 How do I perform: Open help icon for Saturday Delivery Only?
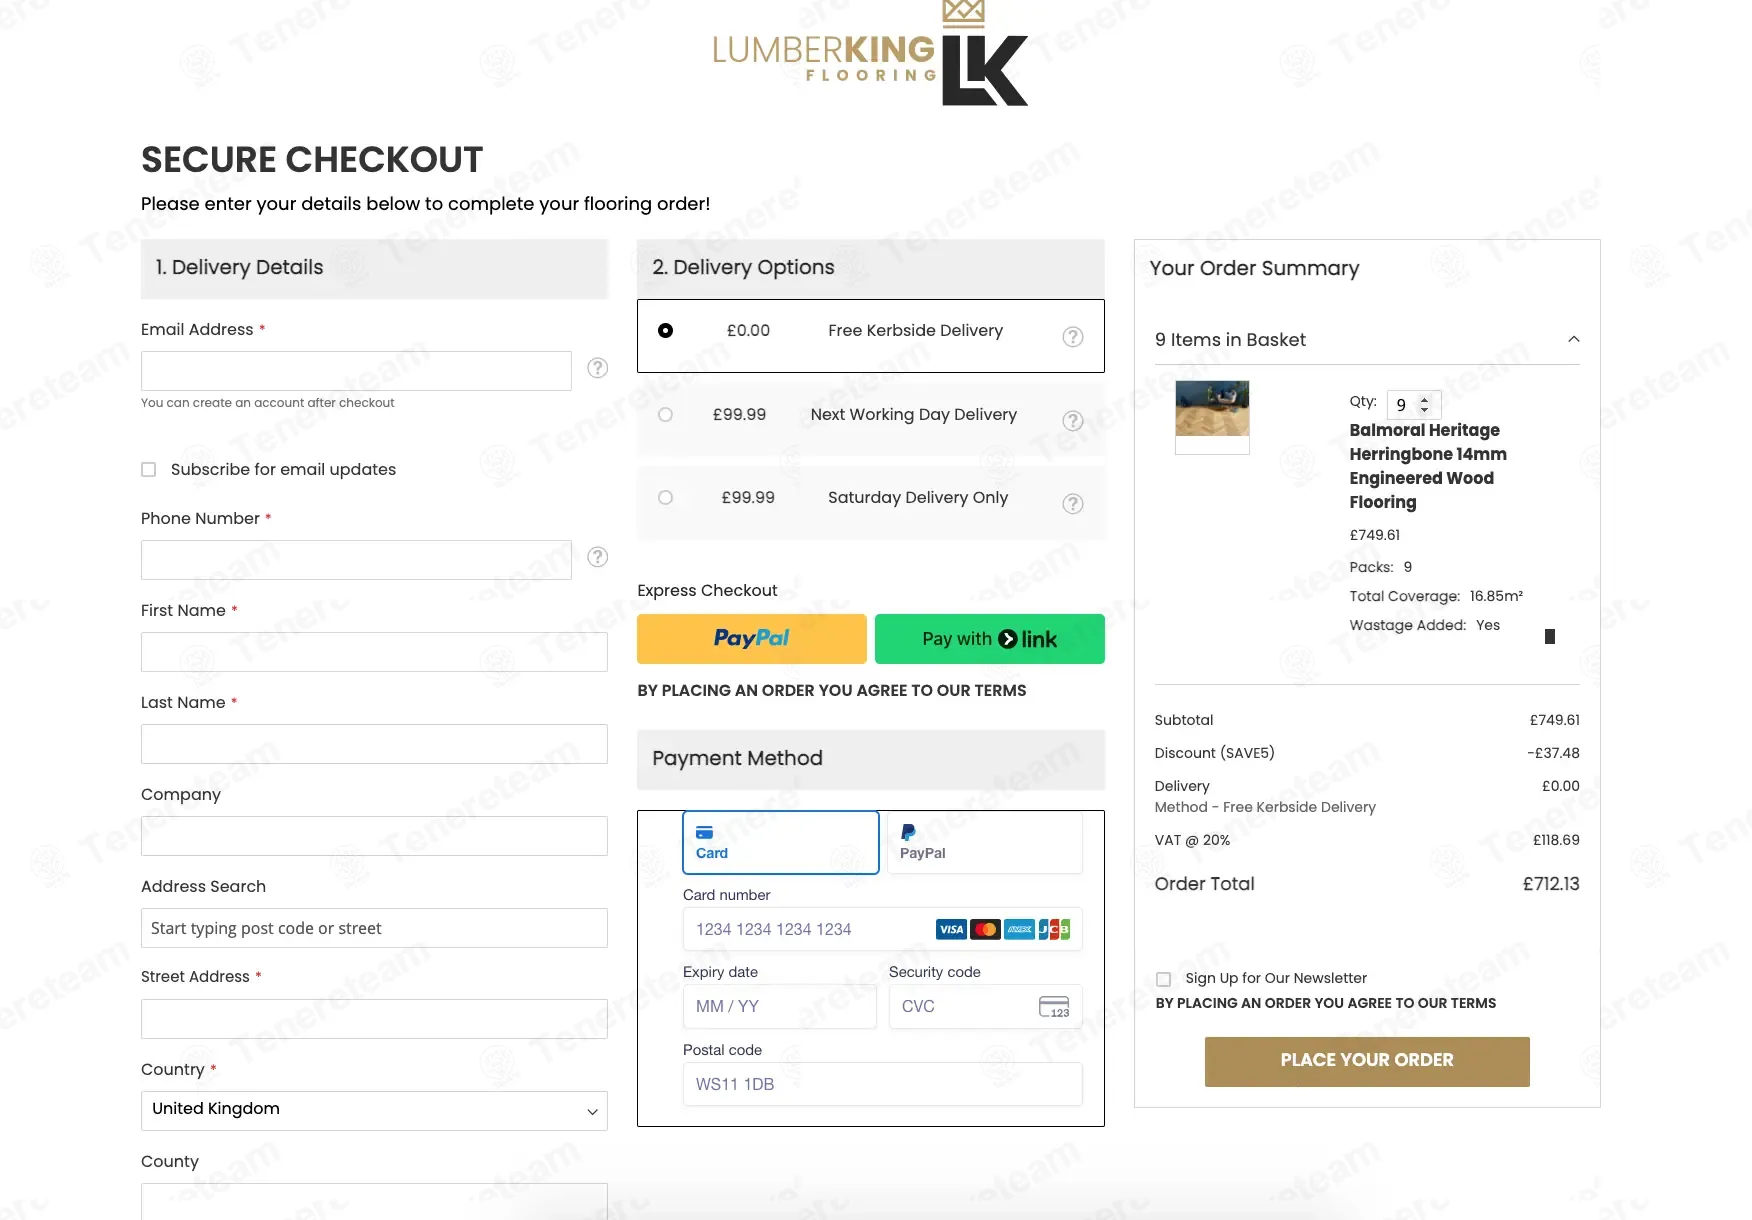[x=1072, y=504]
